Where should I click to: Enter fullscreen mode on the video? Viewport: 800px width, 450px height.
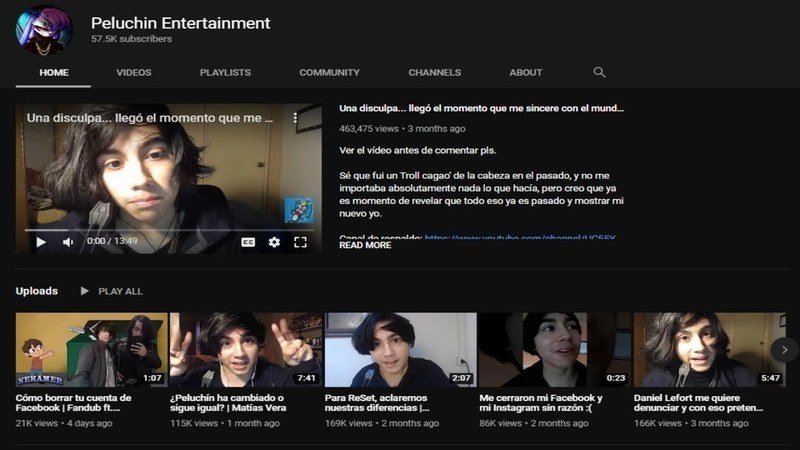pyautogui.click(x=300, y=242)
